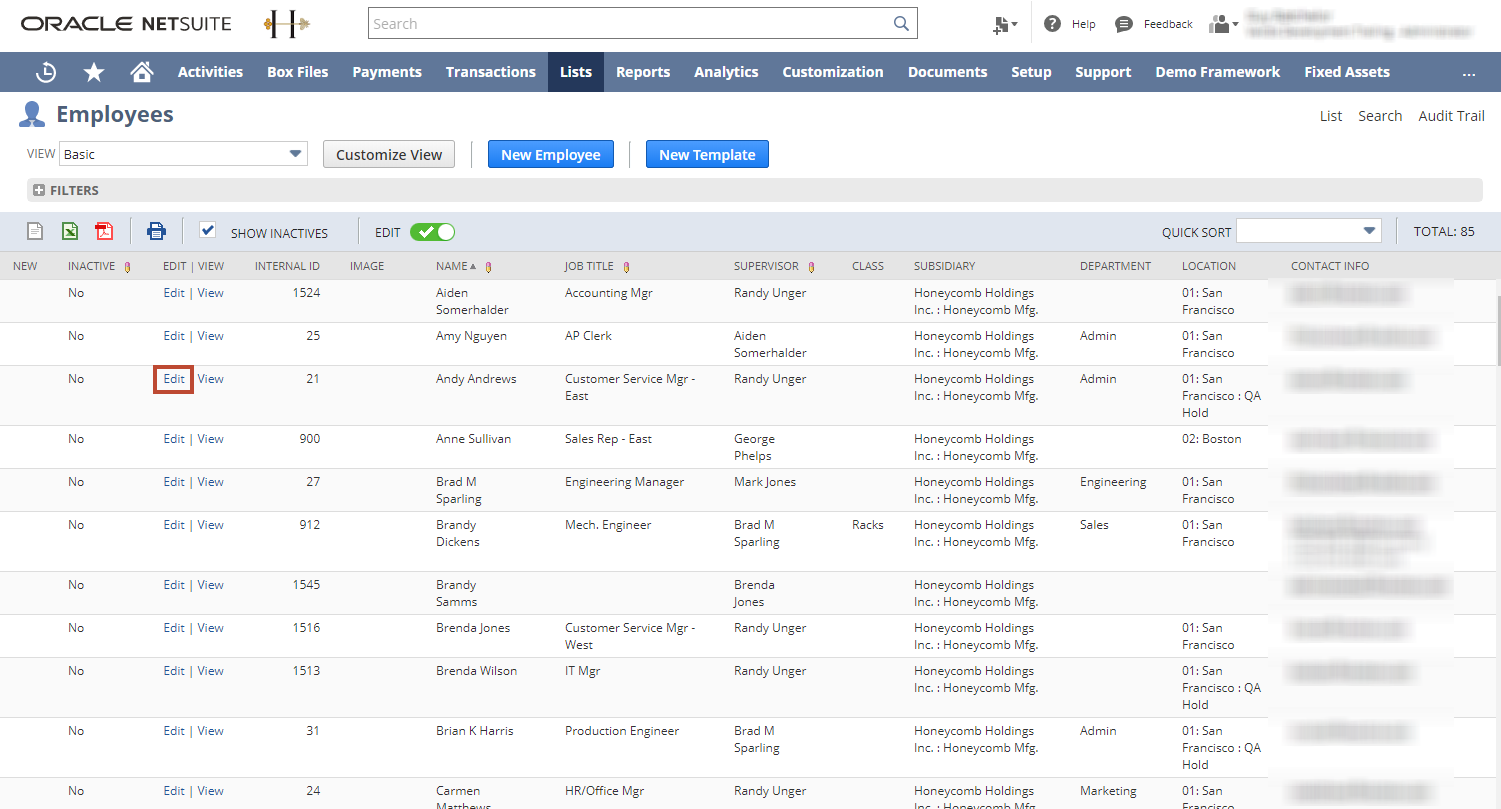1501x809 pixels.
Task: Open the Search link near Audit Trail
Action: 1380,116
